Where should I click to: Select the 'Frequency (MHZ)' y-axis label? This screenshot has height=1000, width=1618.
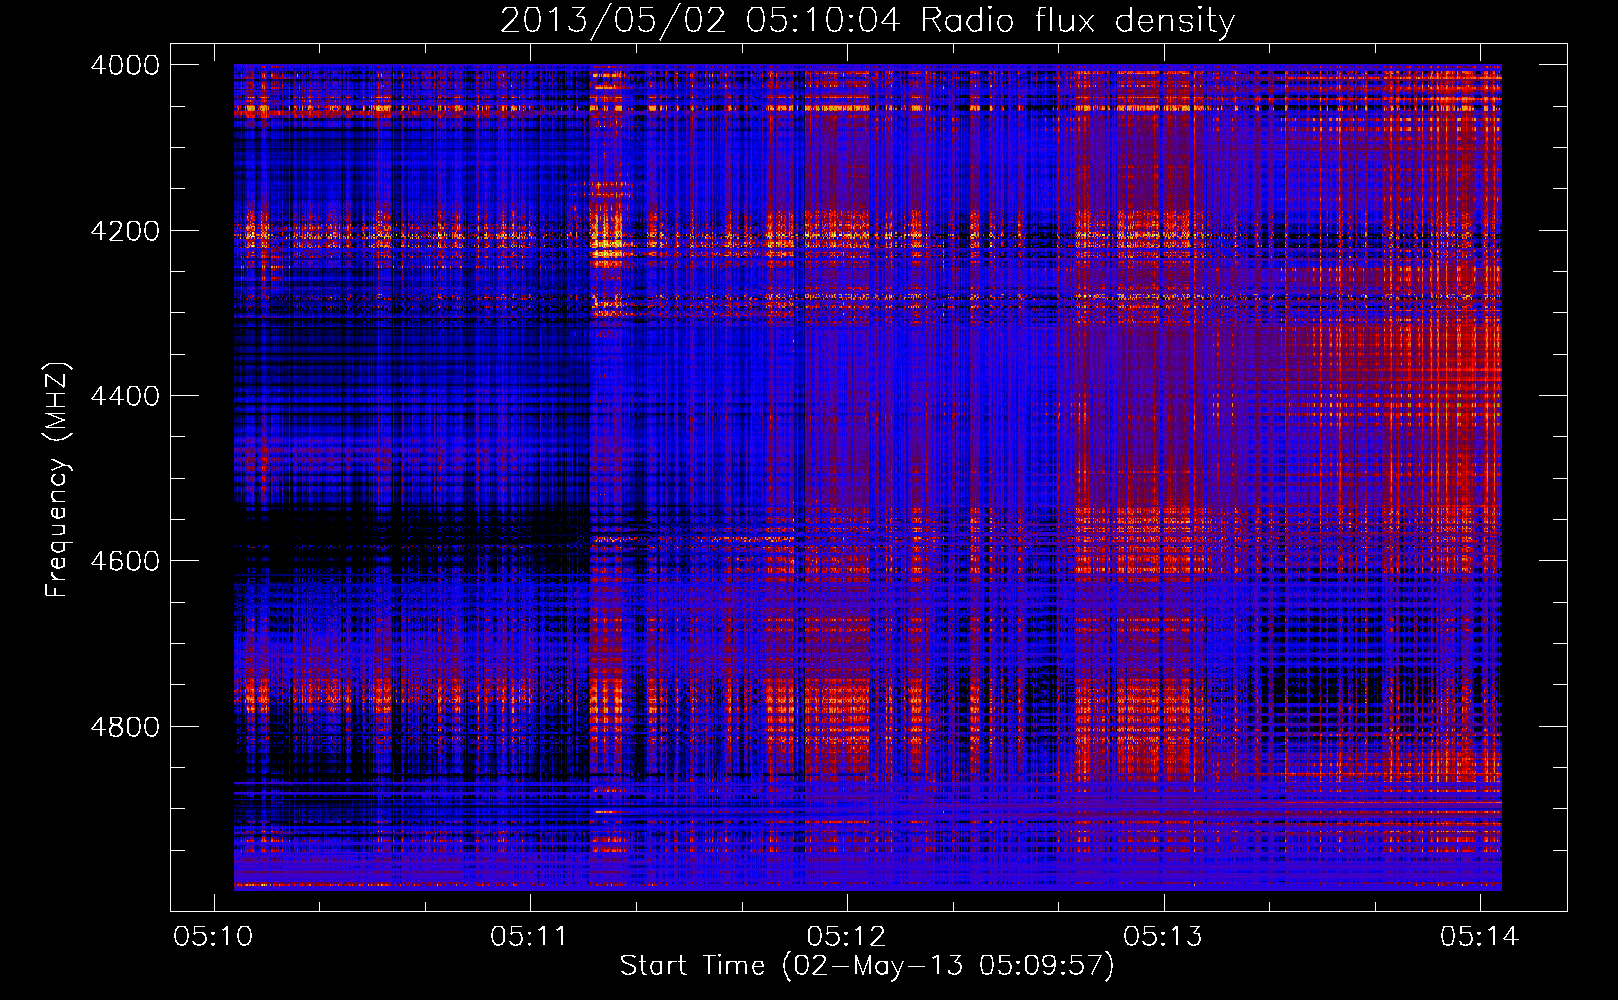57,480
